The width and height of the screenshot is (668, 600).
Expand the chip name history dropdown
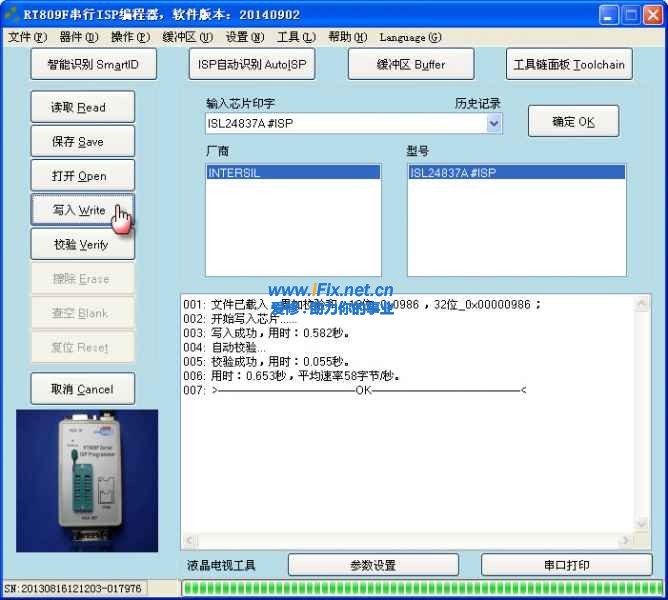click(x=493, y=124)
